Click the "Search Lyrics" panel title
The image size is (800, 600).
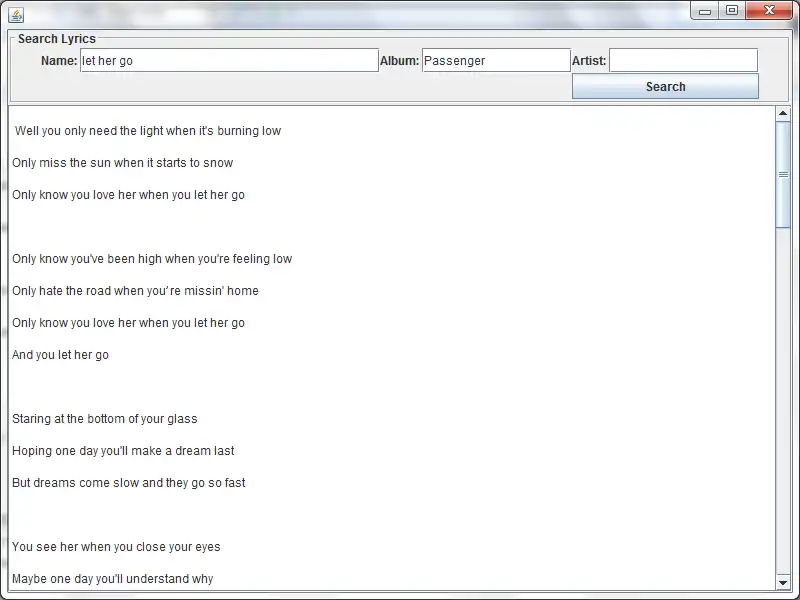(x=57, y=39)
